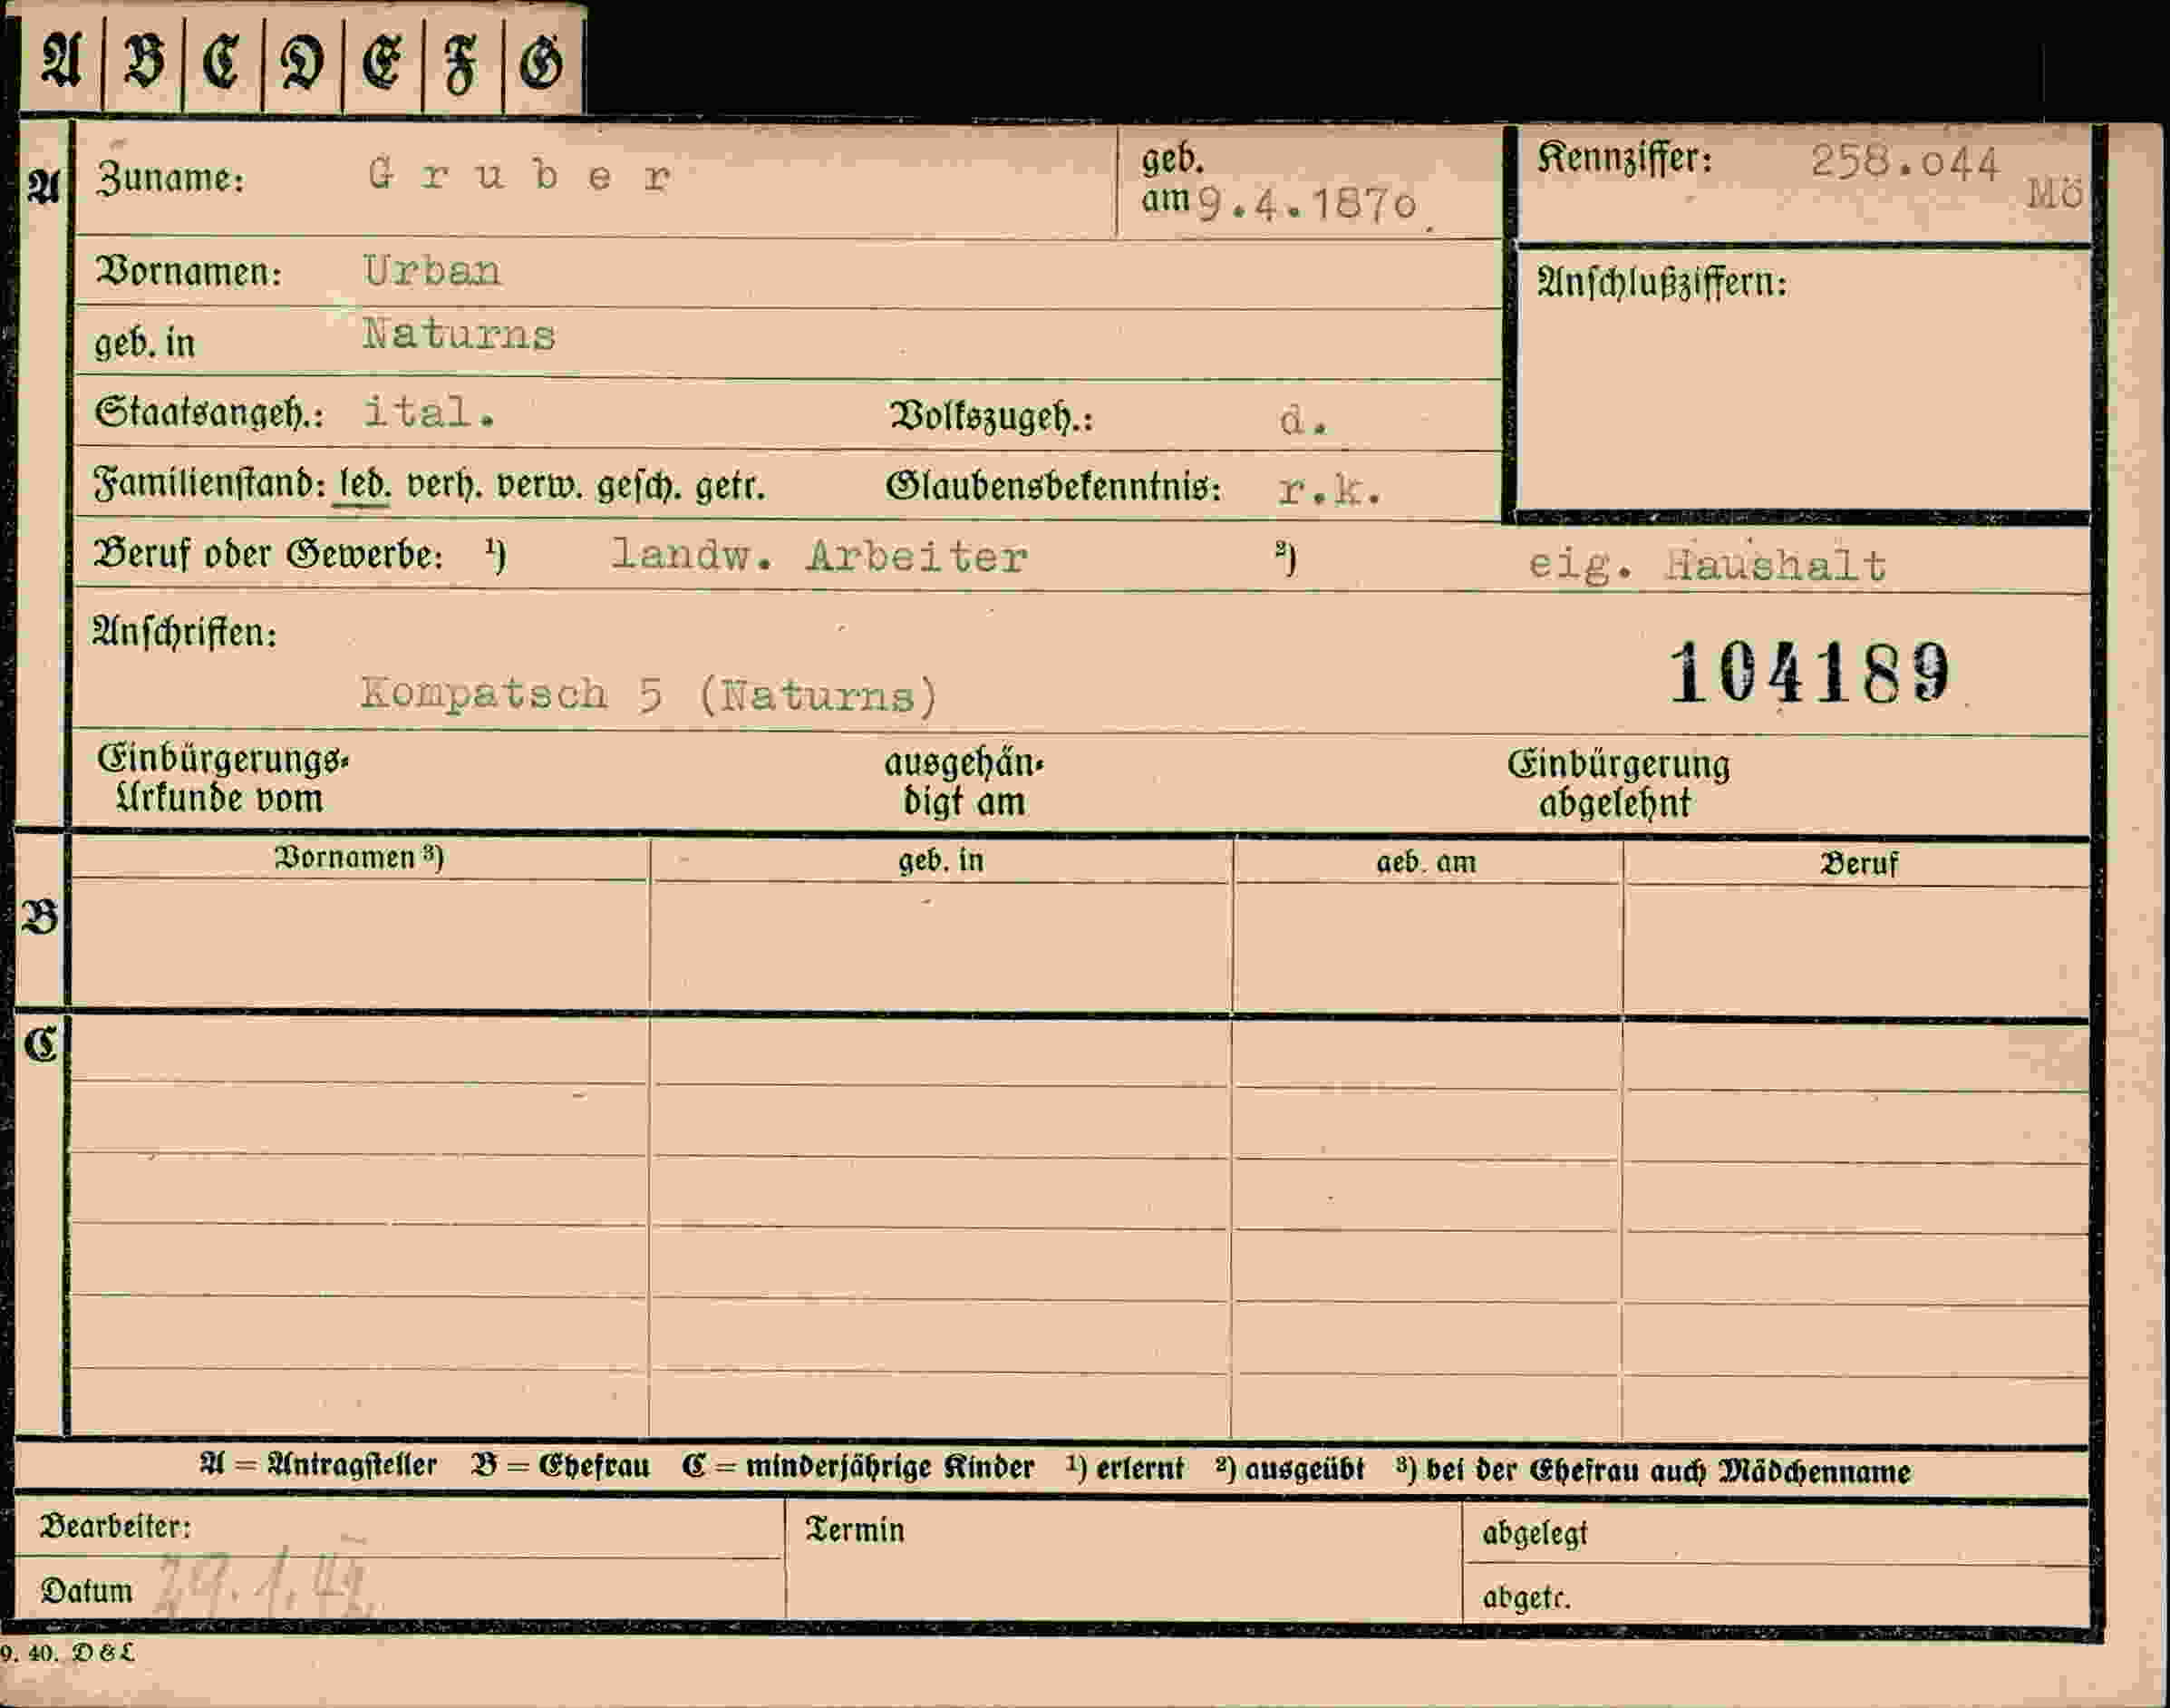Click the "Einbürgerung abgelehnt" label
2170x1708 pixels.
click(1618, 784)
